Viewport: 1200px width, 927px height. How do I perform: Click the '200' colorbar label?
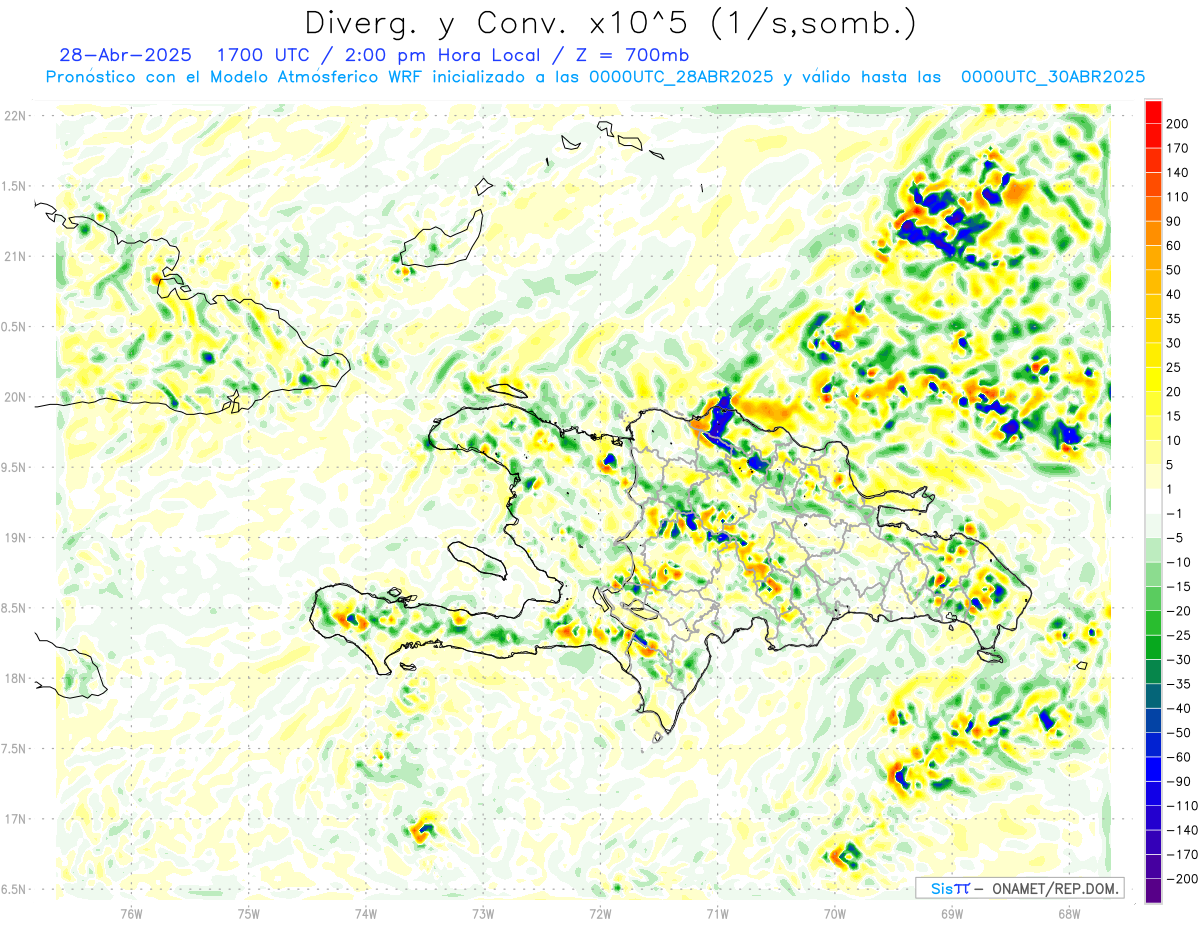coord(1177,124)
